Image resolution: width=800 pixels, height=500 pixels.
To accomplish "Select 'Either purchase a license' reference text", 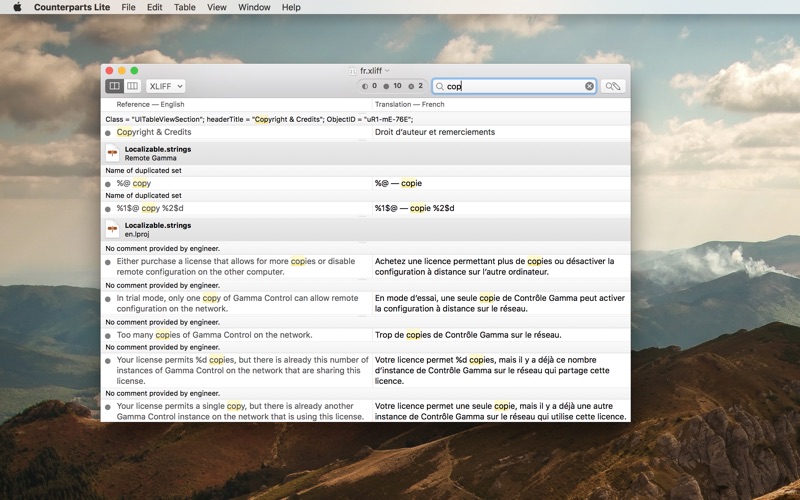I will pos(236,266).
